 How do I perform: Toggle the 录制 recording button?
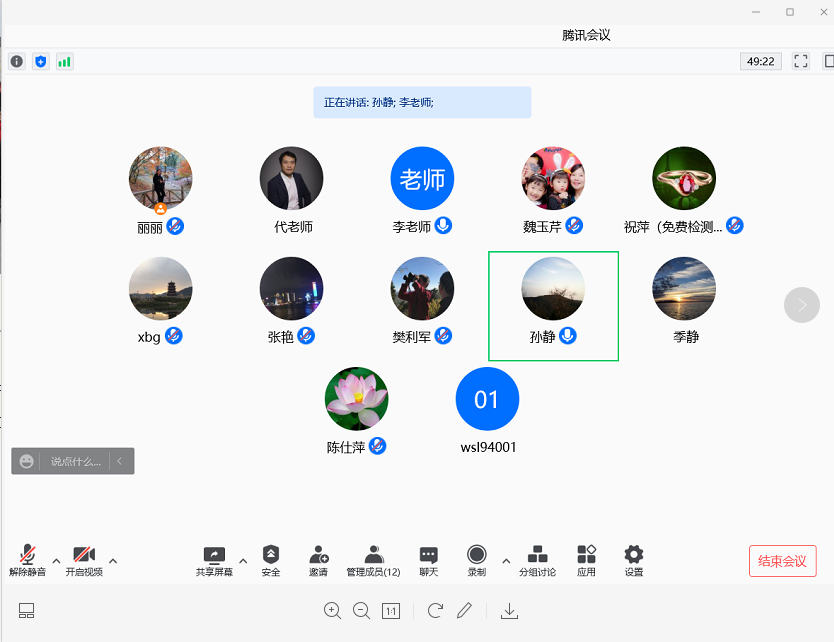click(x=477, y=560)
